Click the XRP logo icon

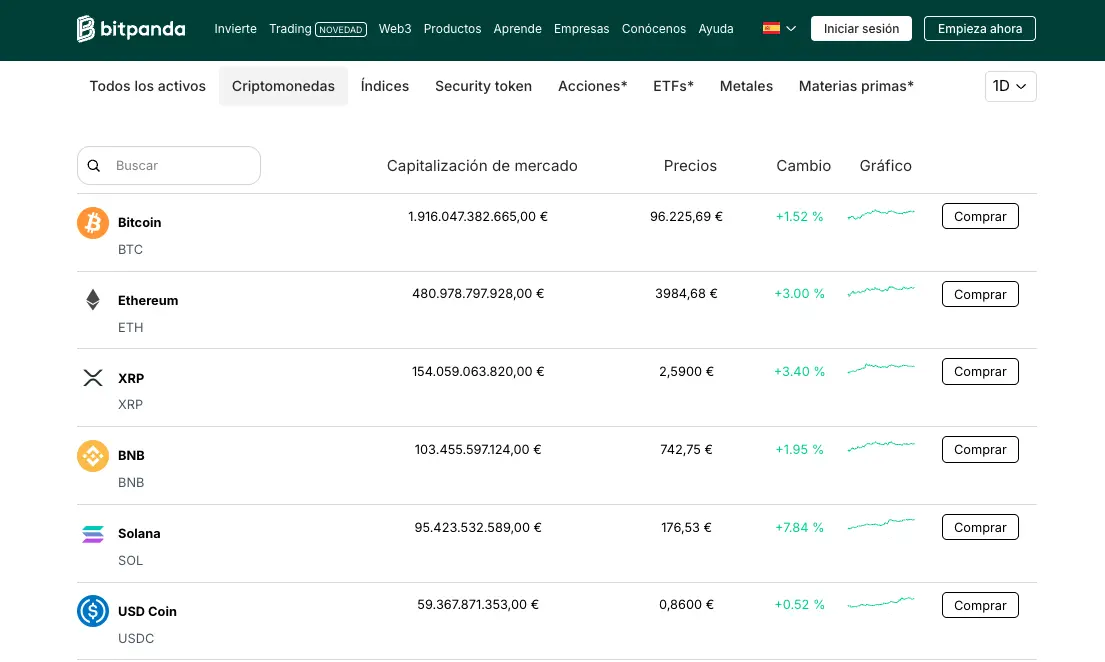(93, 378)
